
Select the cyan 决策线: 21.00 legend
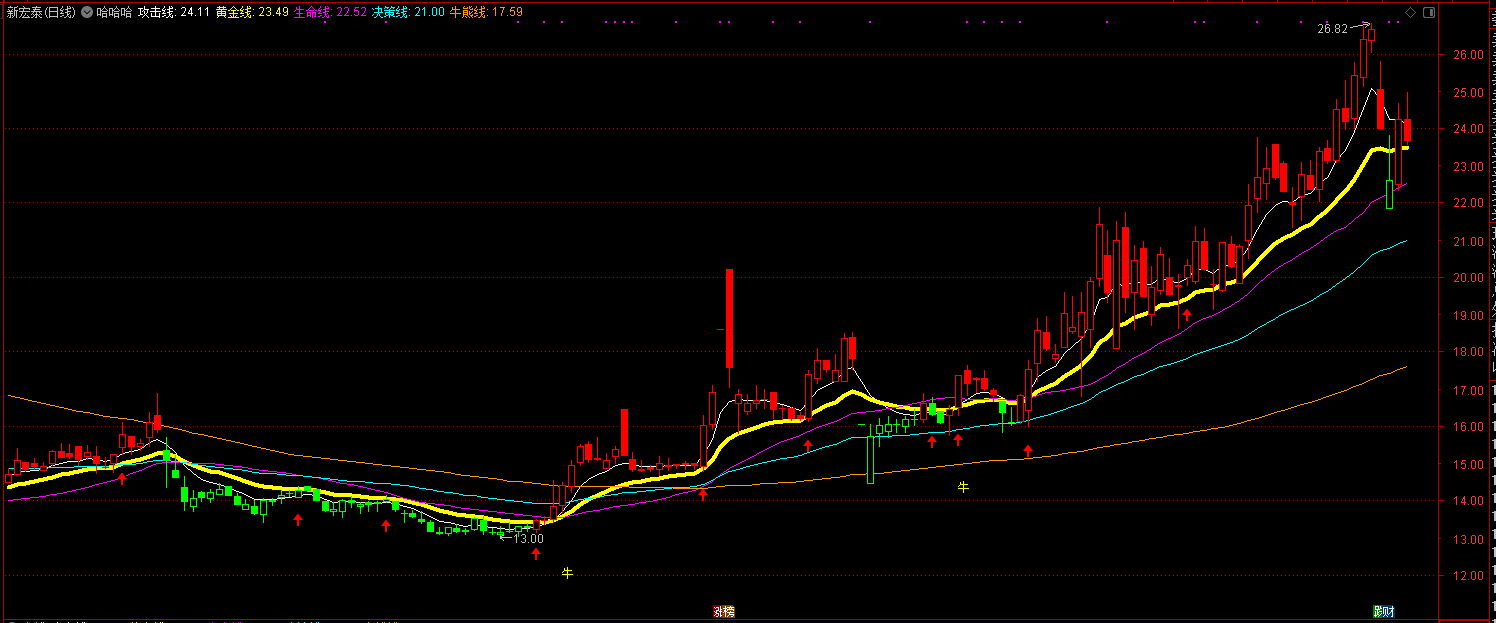(x=408, y=12)
